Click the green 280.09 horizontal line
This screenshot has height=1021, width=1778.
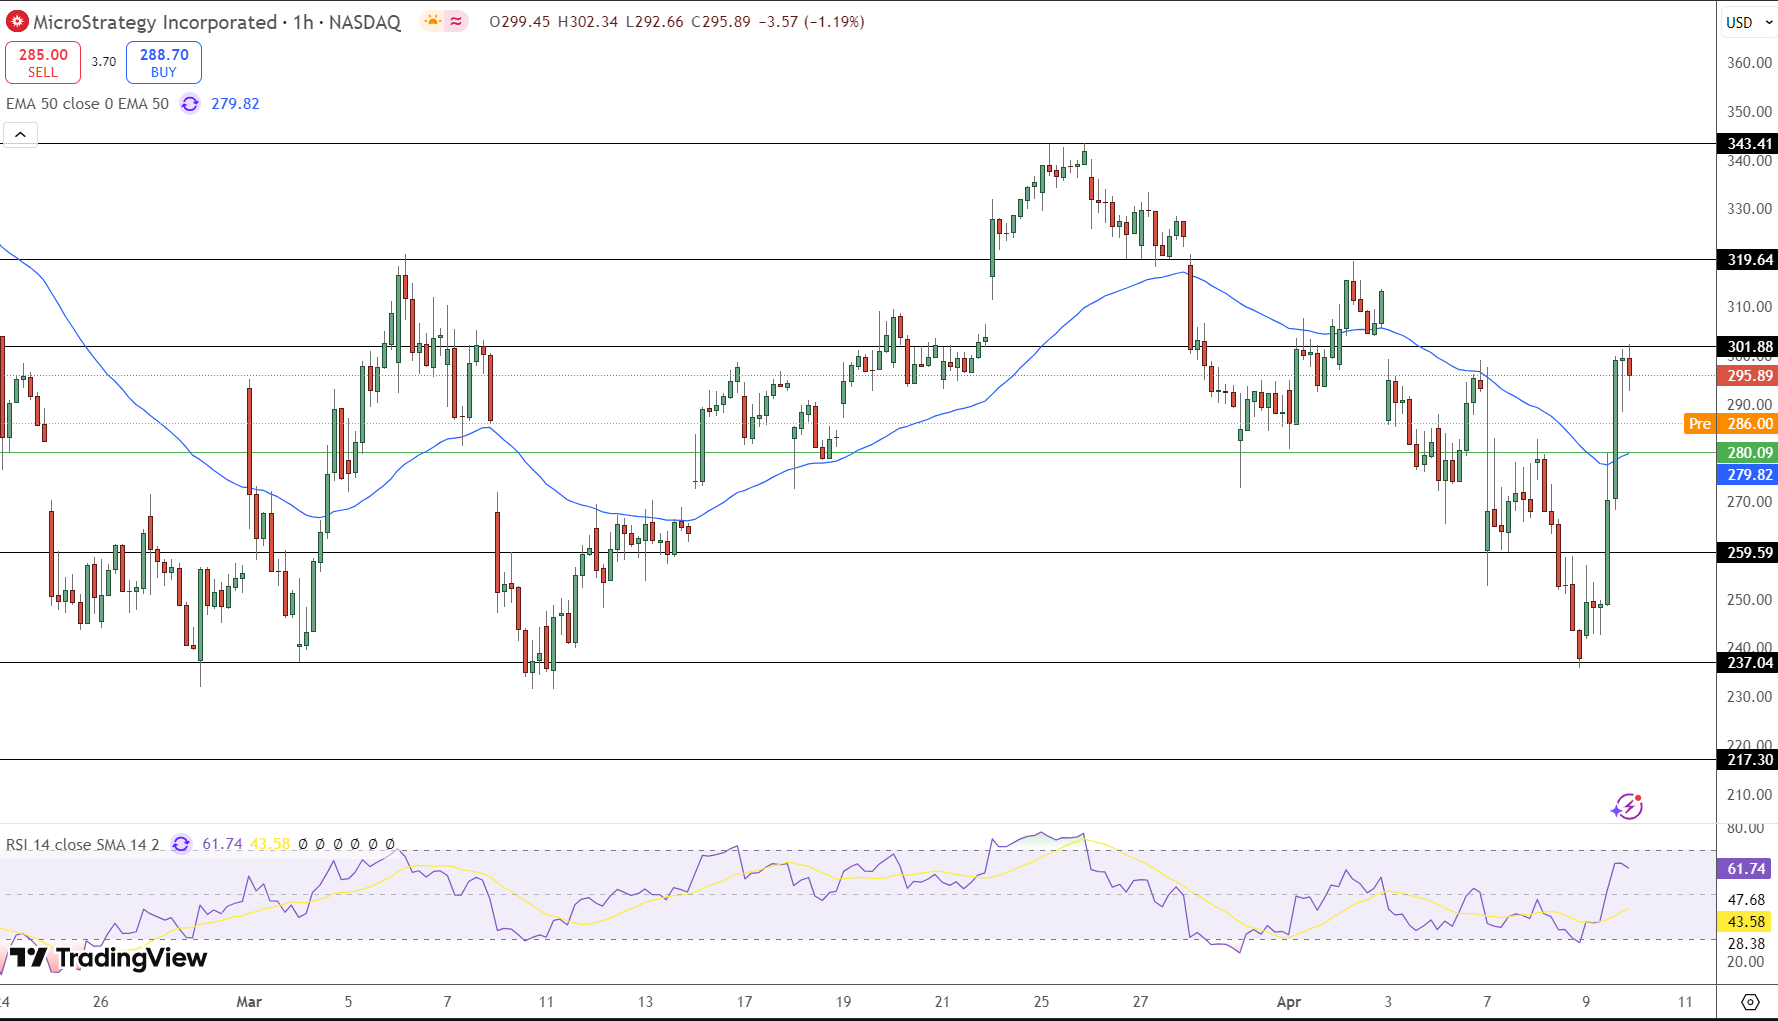[x=858, y=453]
